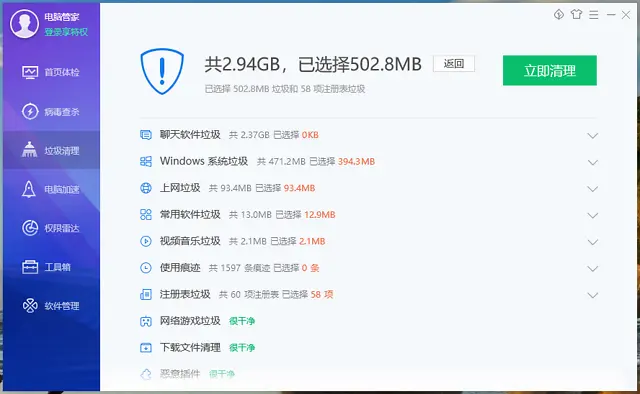Expand the 常用软件垃圾 chevron
Image resolution: width=640 pixels, height=394 pixels.
tap(592, 215)
